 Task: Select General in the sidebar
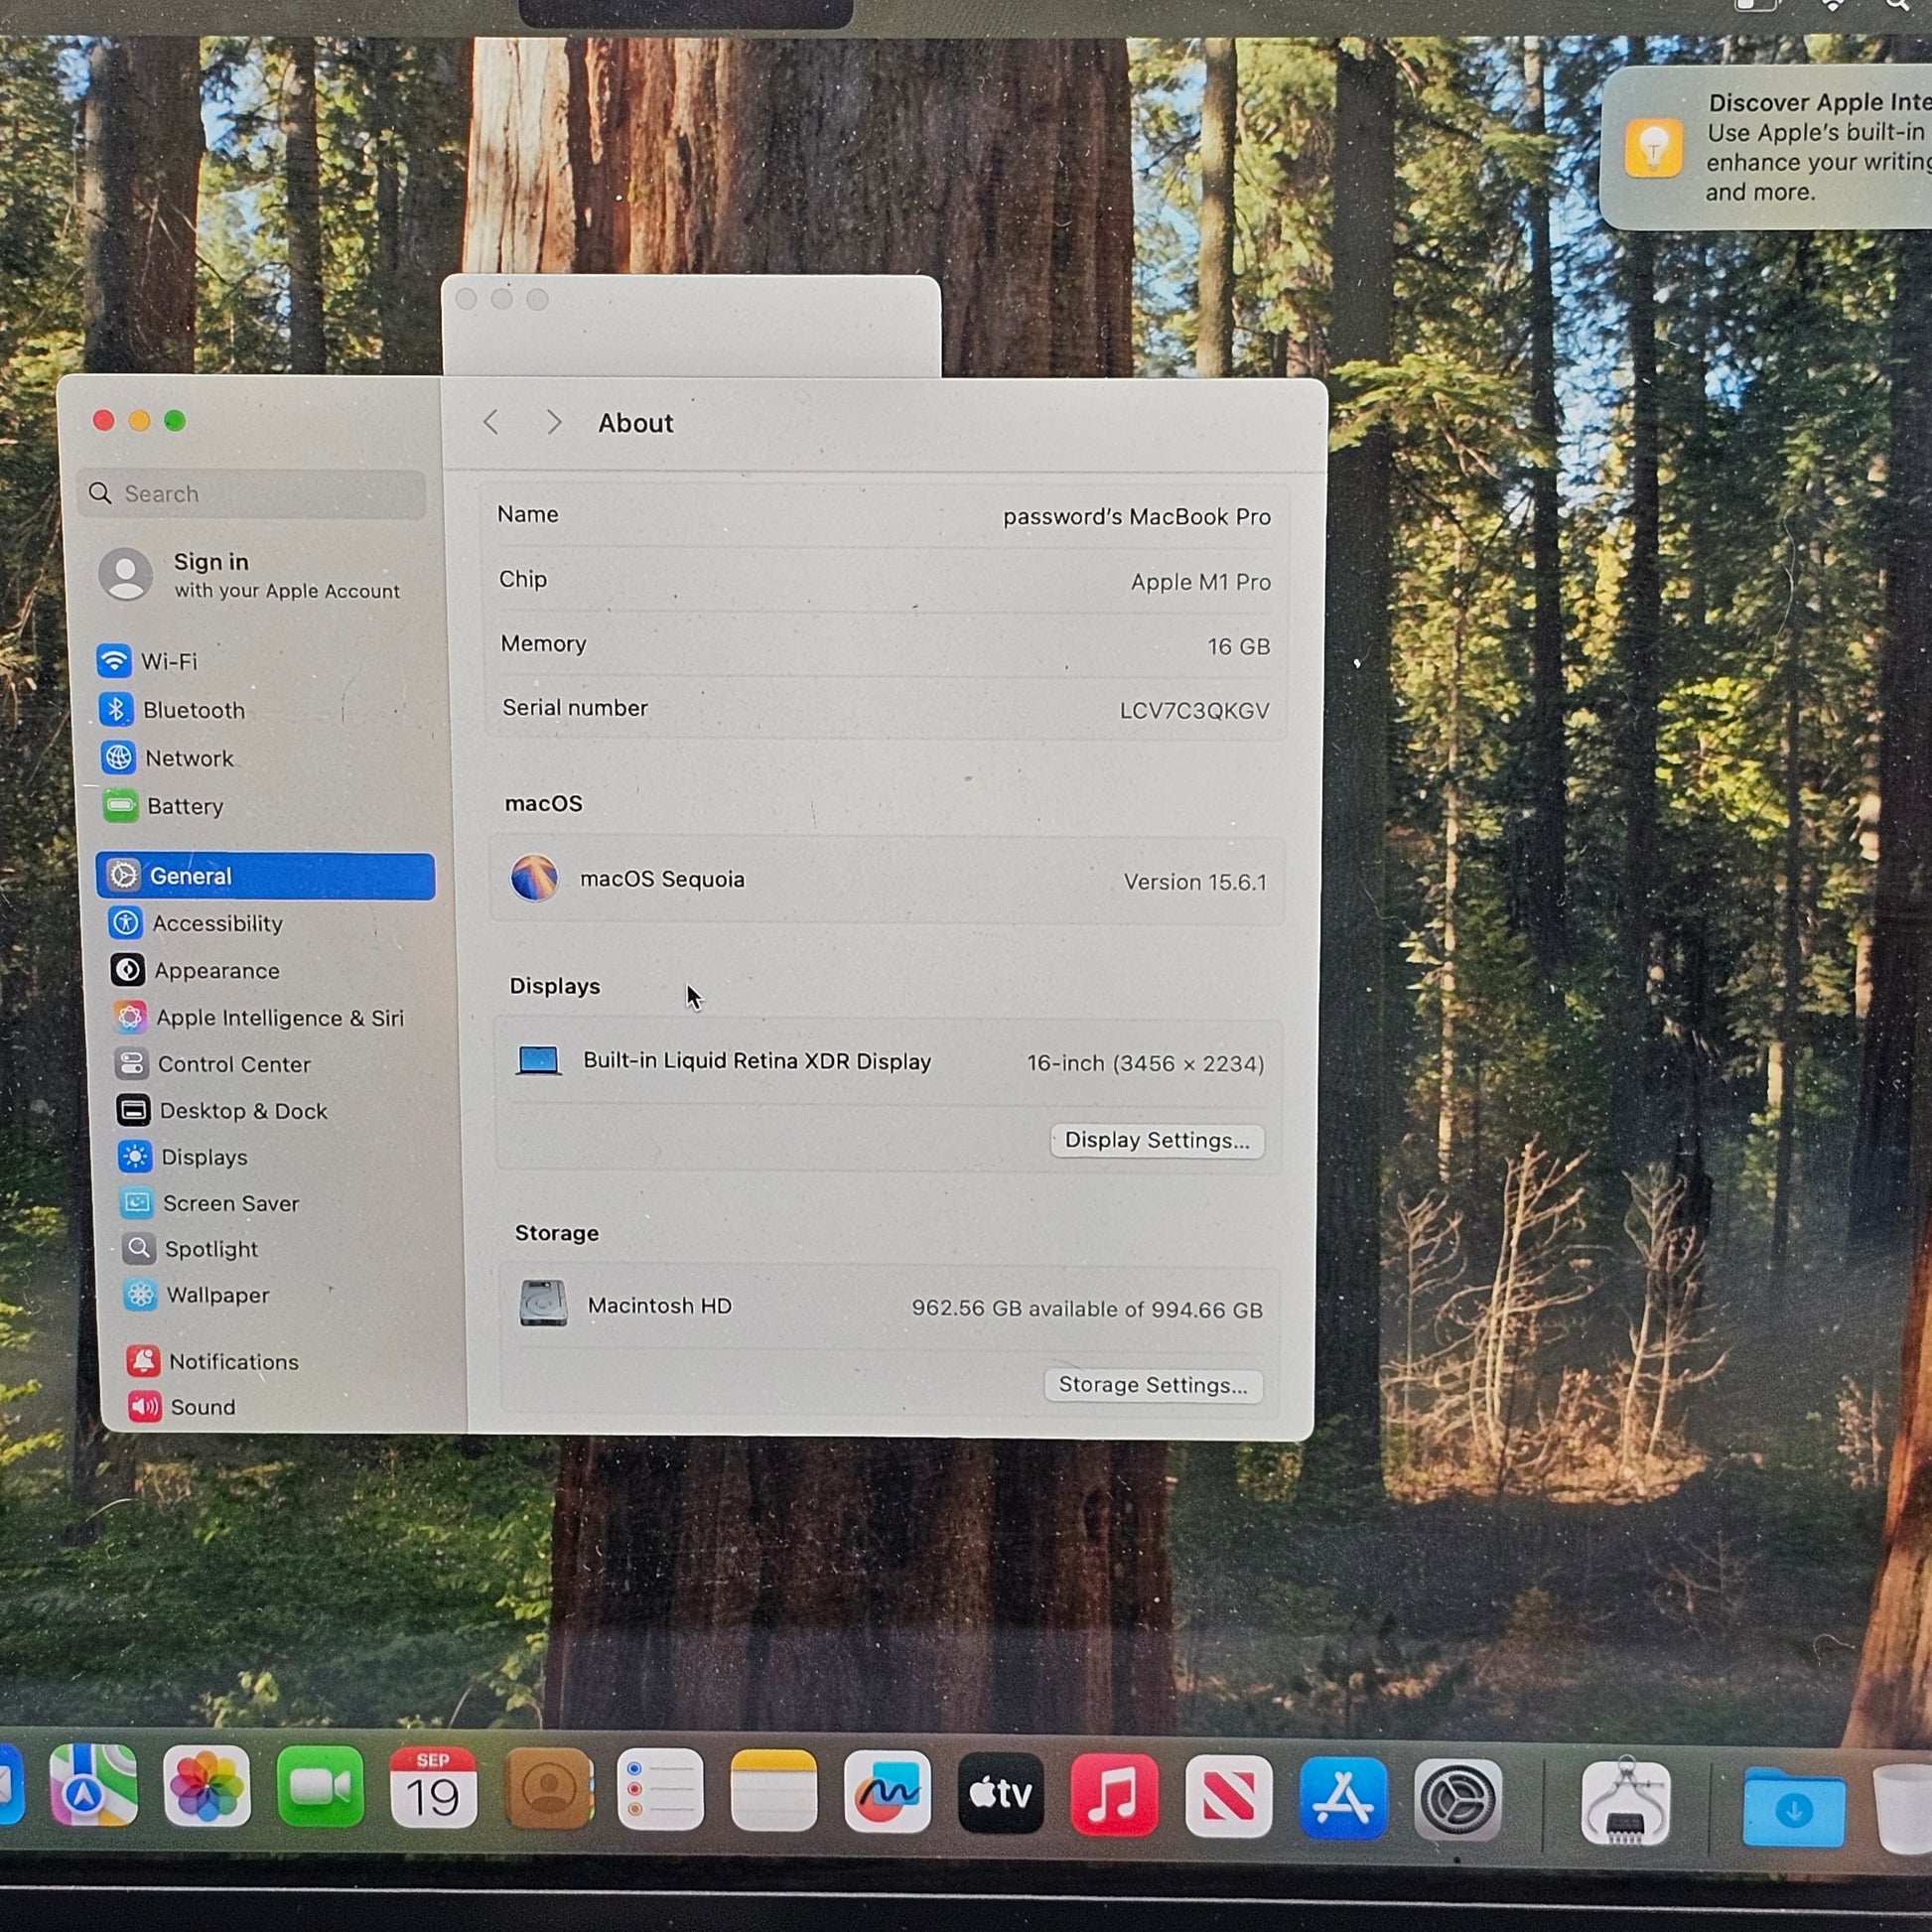coord(266,876)
